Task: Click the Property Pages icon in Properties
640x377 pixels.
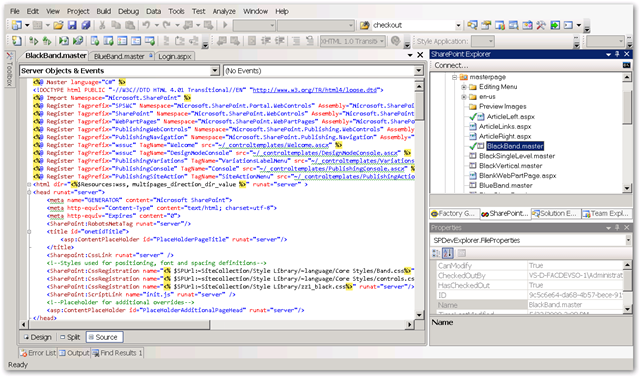Action: [461, 253]
